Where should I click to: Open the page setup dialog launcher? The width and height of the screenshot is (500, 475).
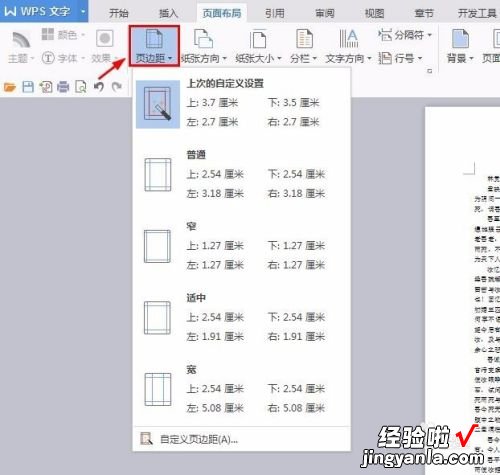(x=430, y=71)
